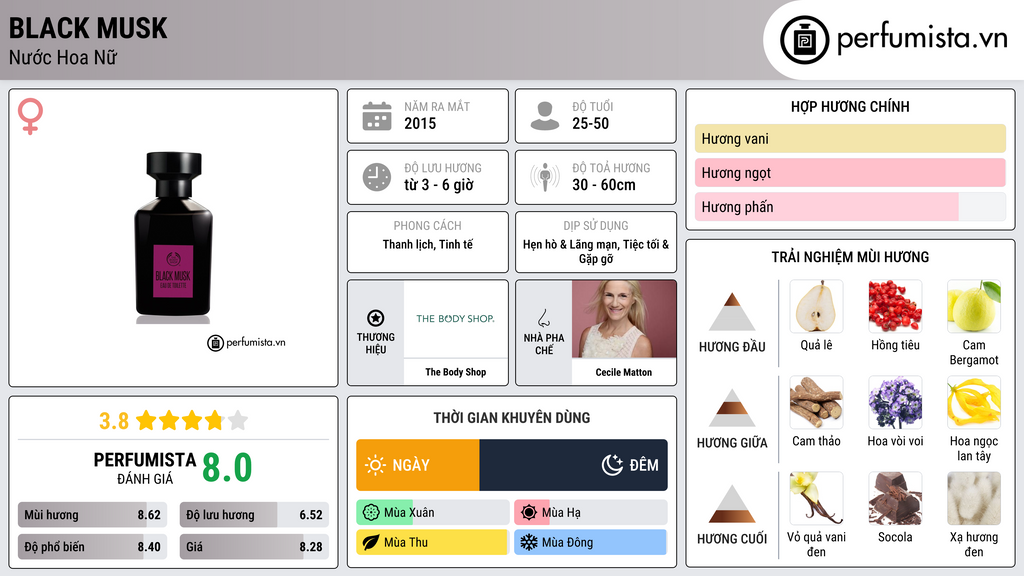The width and height of the screenshot is (1024, 576).
Task: Click the Hương cuối pyramid icon
Action: (732, 504)
